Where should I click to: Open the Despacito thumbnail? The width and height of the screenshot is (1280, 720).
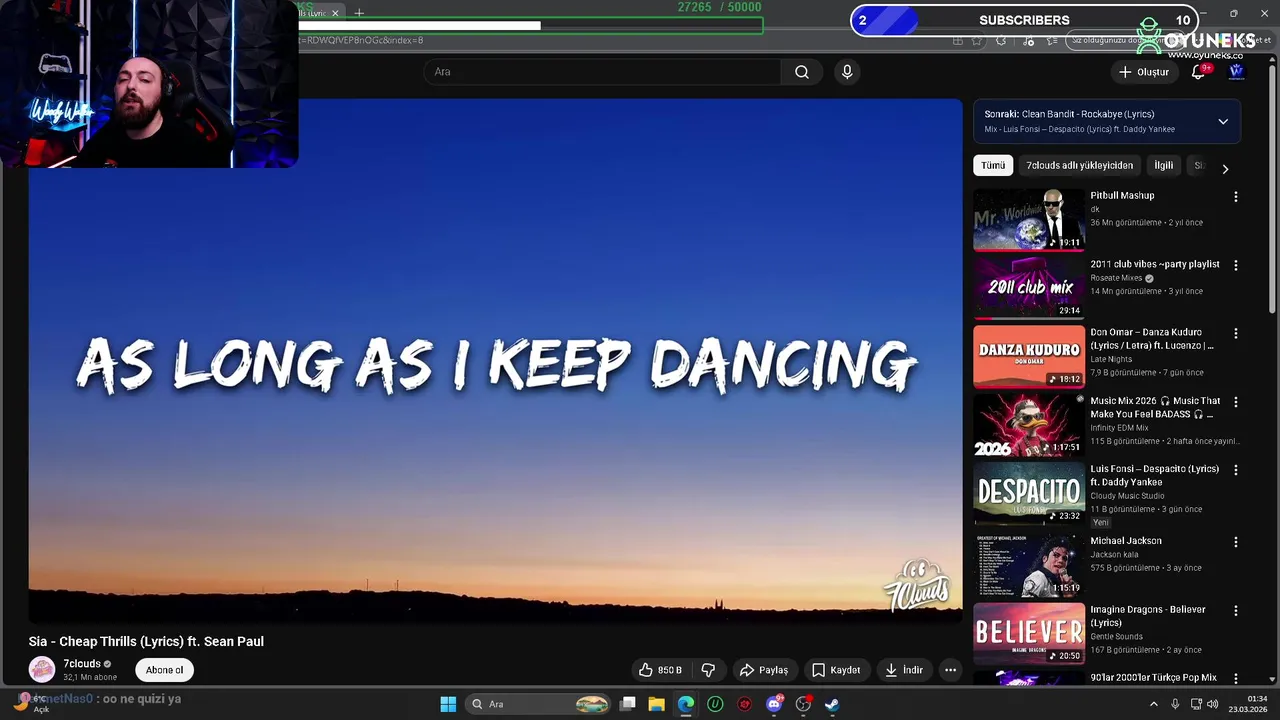tap(1029, 493)
